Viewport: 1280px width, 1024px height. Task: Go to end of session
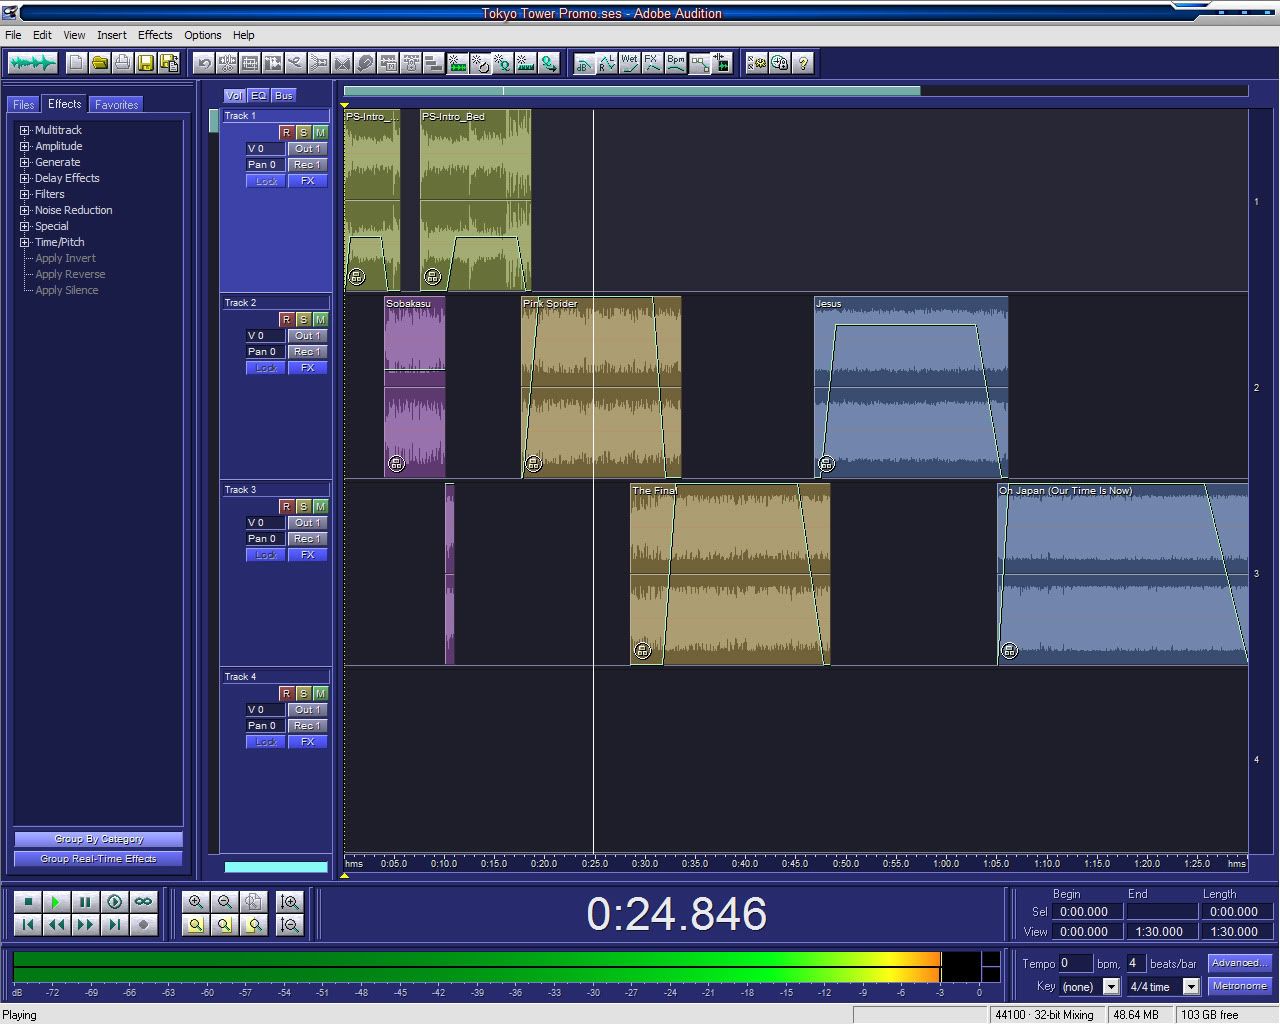114,925
